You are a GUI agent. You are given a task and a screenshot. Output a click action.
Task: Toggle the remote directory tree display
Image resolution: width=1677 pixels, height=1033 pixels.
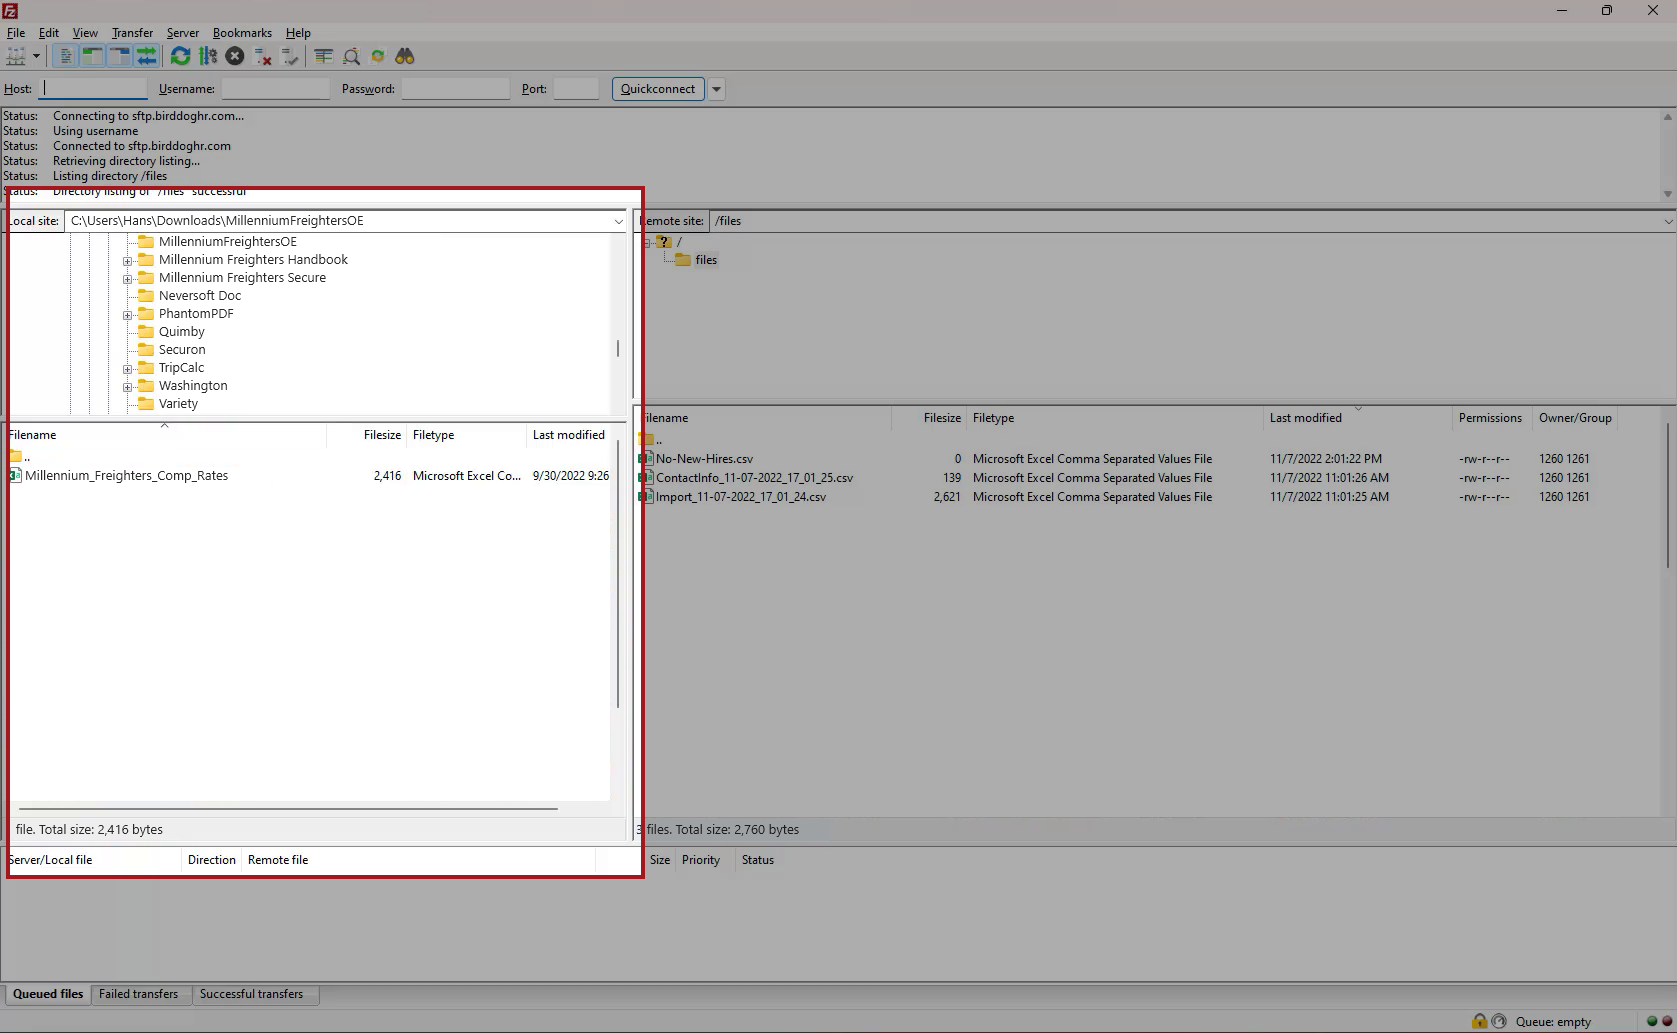click(x=119, y=56)
